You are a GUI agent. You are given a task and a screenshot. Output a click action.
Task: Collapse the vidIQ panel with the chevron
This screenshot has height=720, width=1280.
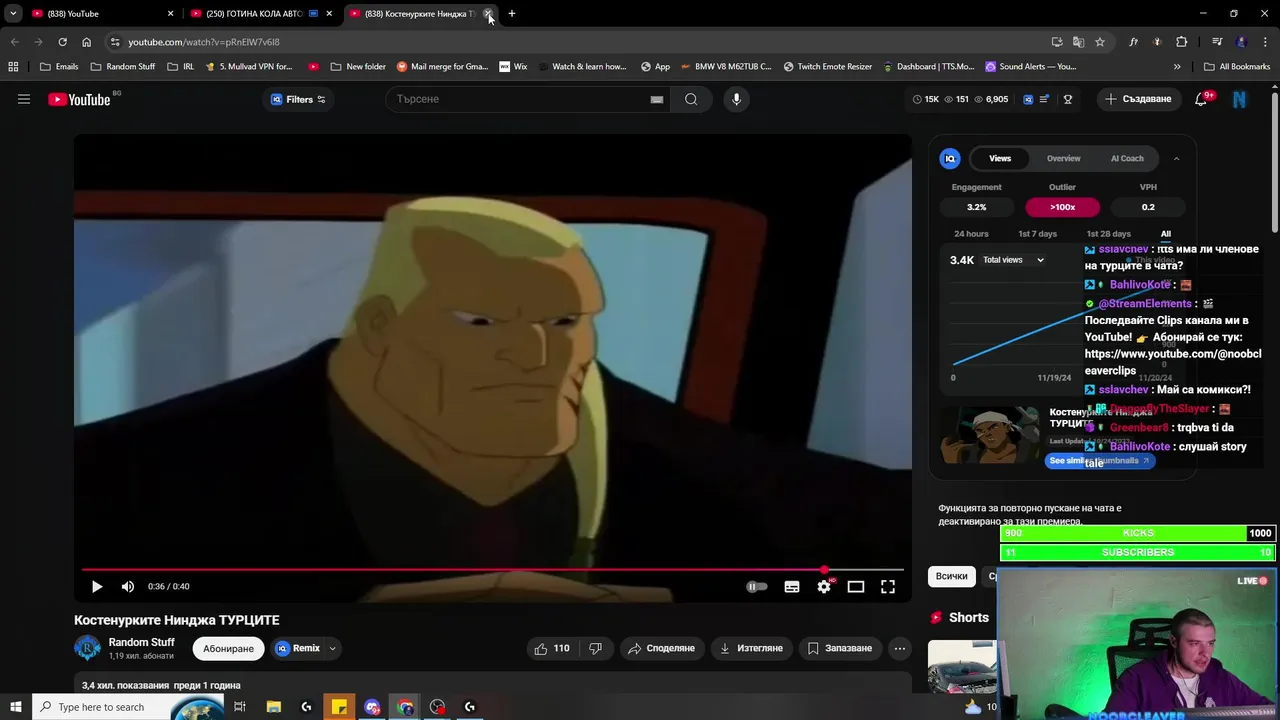tap(1176, 158)
